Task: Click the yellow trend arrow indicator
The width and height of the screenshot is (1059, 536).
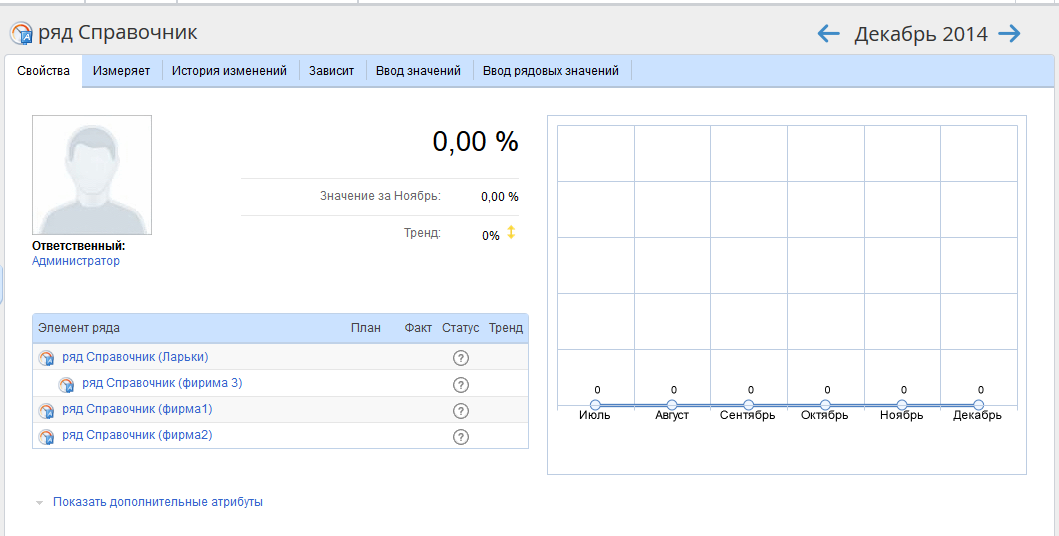Action: pyautogui.click(x=511, y=233)
